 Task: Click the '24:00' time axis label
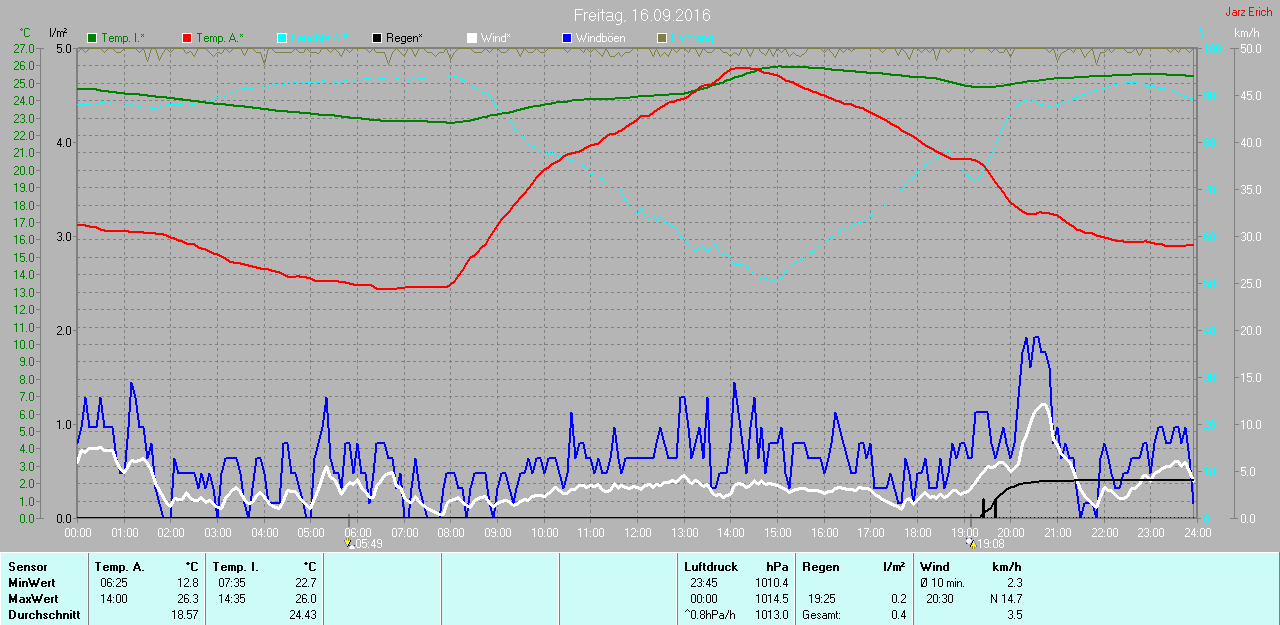click(x=1197, y=532)
